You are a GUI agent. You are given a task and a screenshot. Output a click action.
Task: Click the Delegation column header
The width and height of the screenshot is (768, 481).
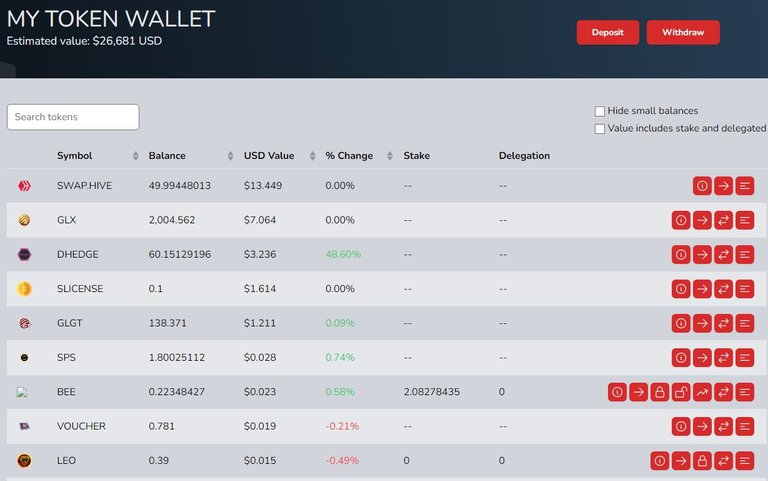[x=524, y=156]
